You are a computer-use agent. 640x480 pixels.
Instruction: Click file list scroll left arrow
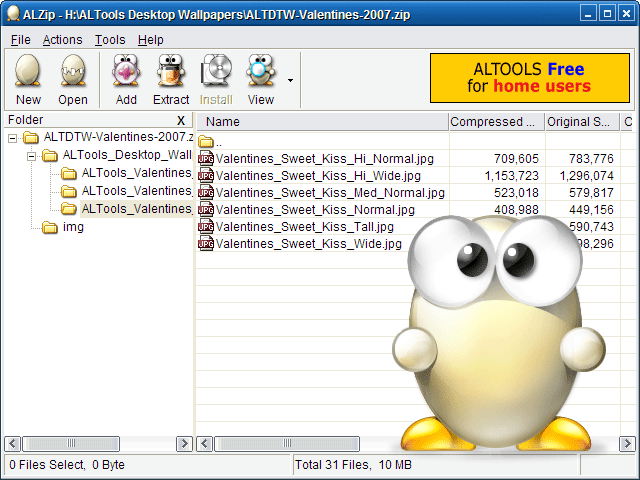pos(204,444)
